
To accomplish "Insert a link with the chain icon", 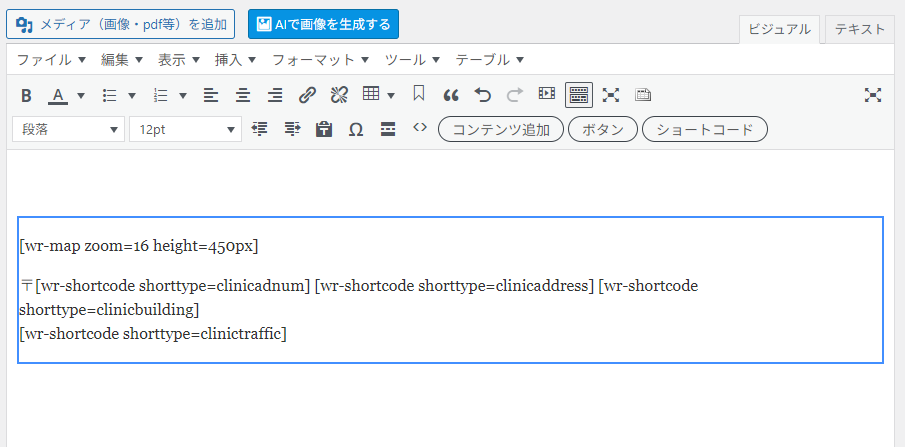I will (x=308, y=95).
